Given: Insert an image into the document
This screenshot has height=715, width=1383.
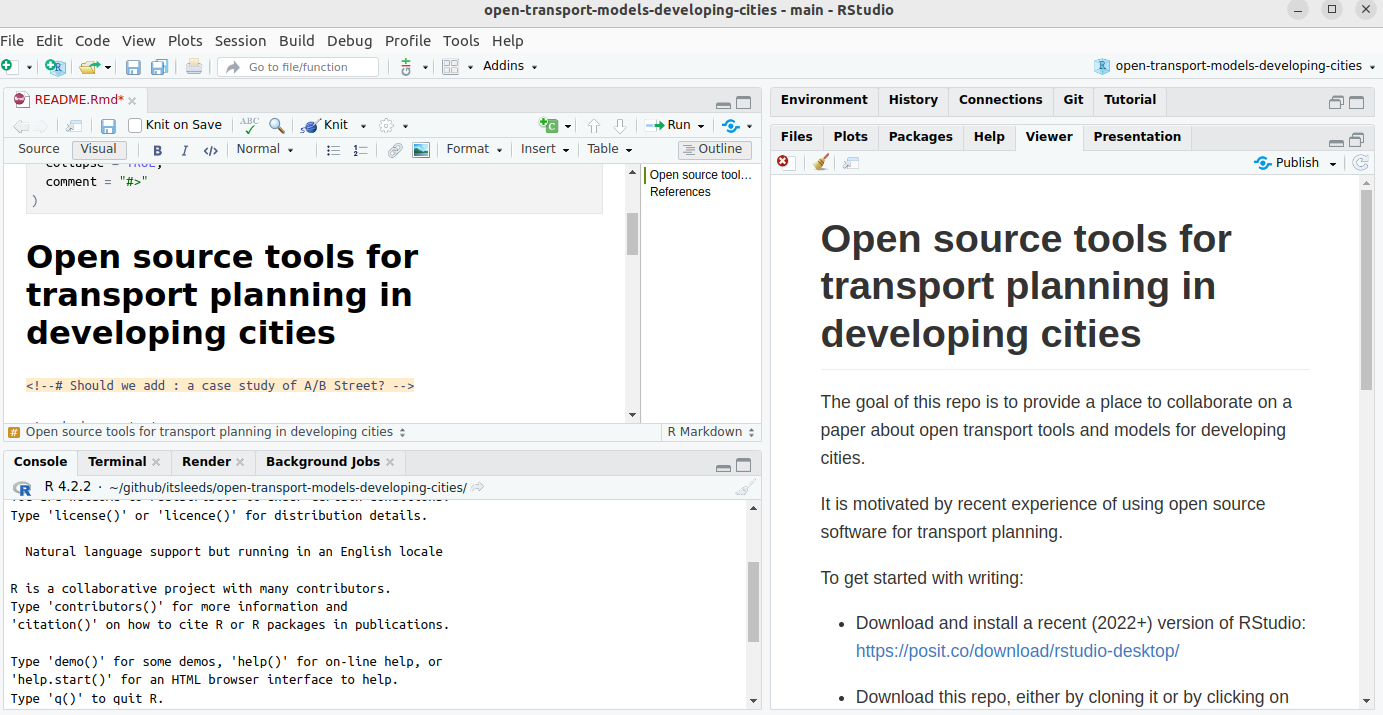Looking at the screenshot, I should click(421, 149).
